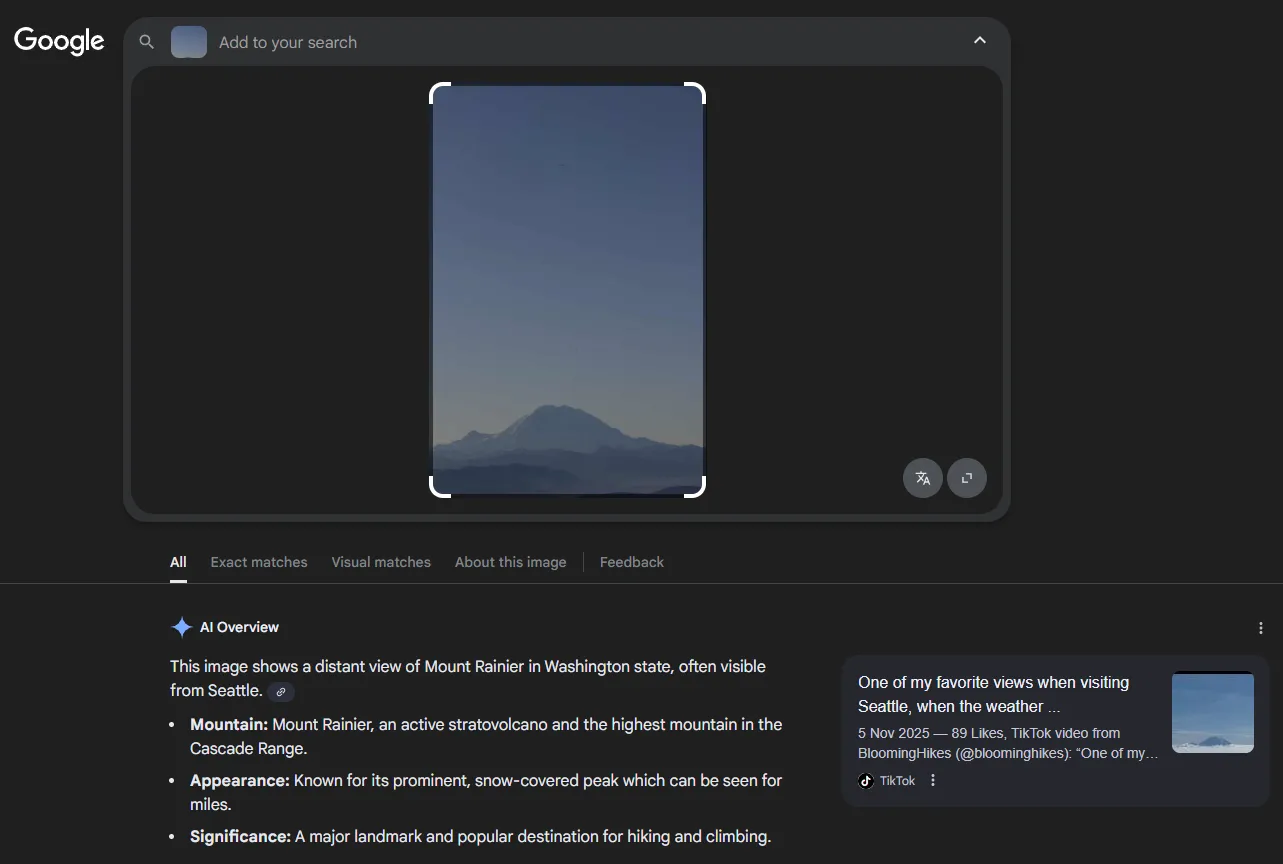Click the Feedback link
Viewport: 1283px width, 864px height.
pyautogui.click(x=632, y=562)
